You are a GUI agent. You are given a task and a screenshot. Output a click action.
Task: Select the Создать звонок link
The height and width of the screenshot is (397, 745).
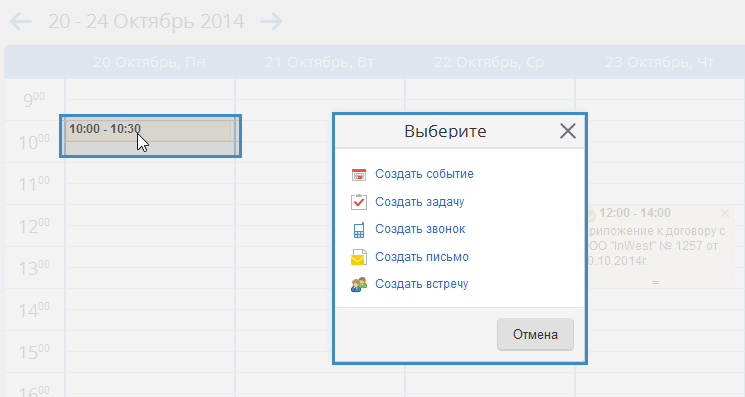(420, 229)
